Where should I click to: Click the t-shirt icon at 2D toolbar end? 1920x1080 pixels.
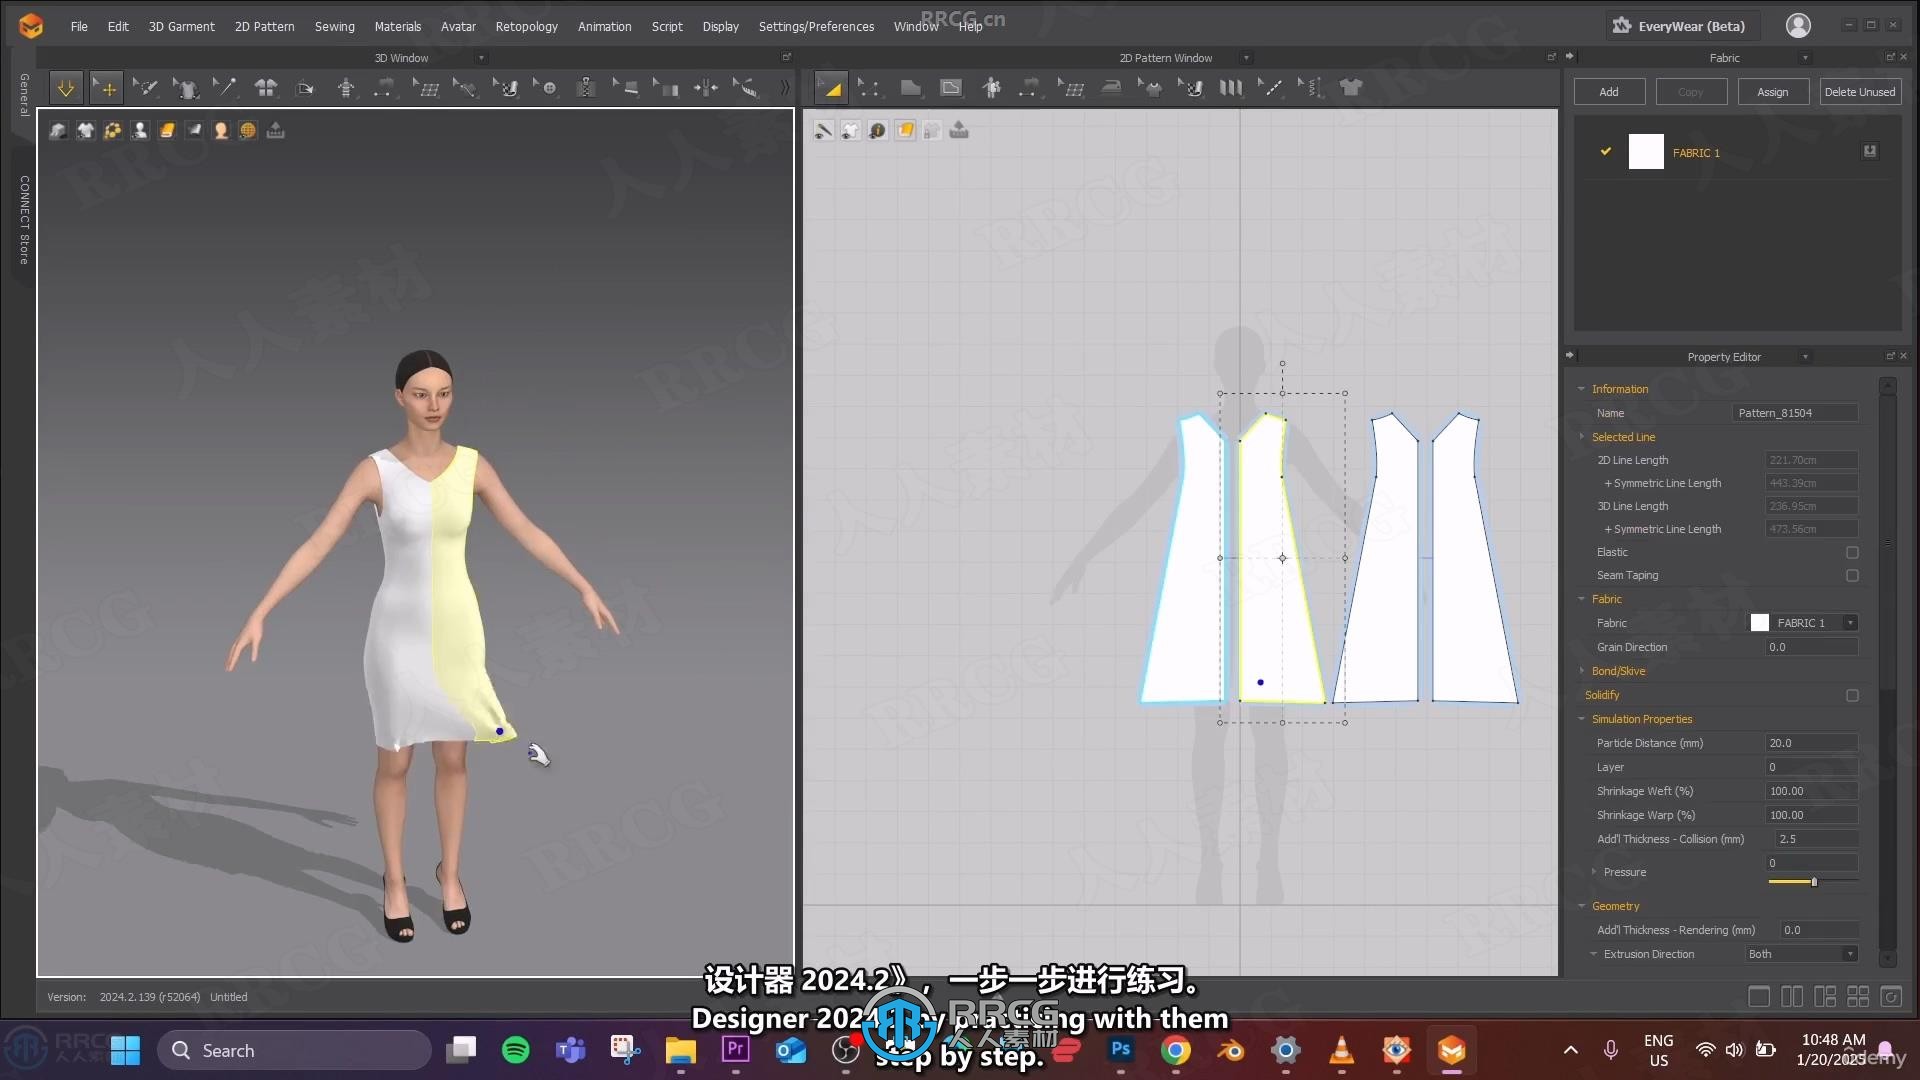1351,88
